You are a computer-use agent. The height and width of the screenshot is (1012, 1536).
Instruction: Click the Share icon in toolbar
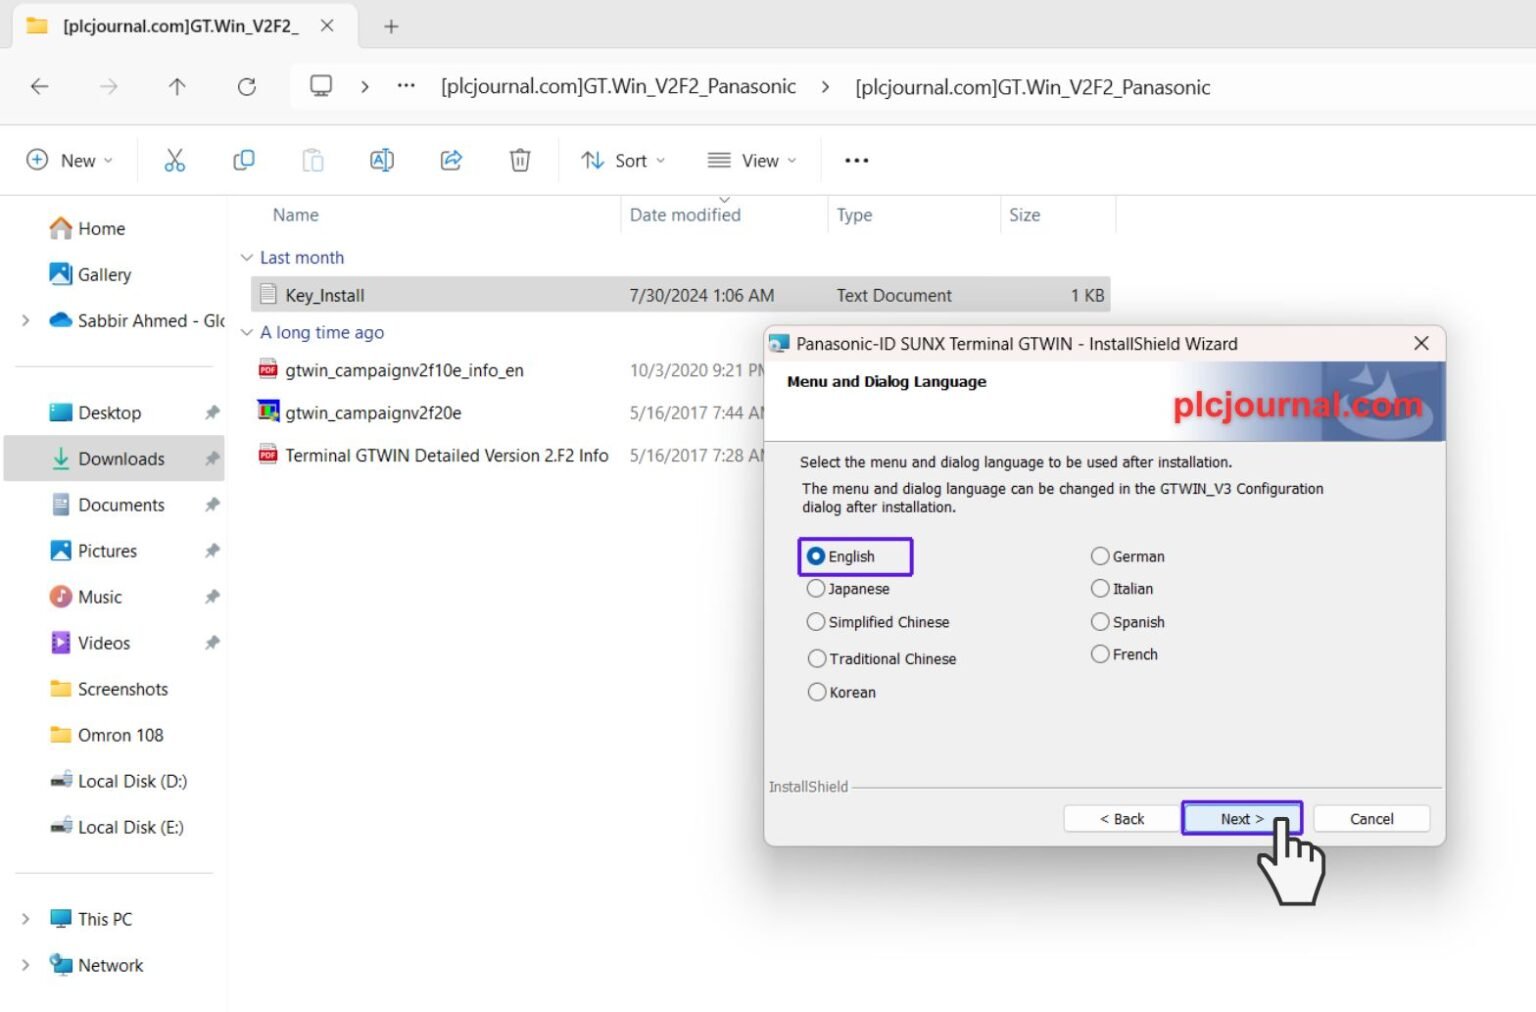coord(451,160)
